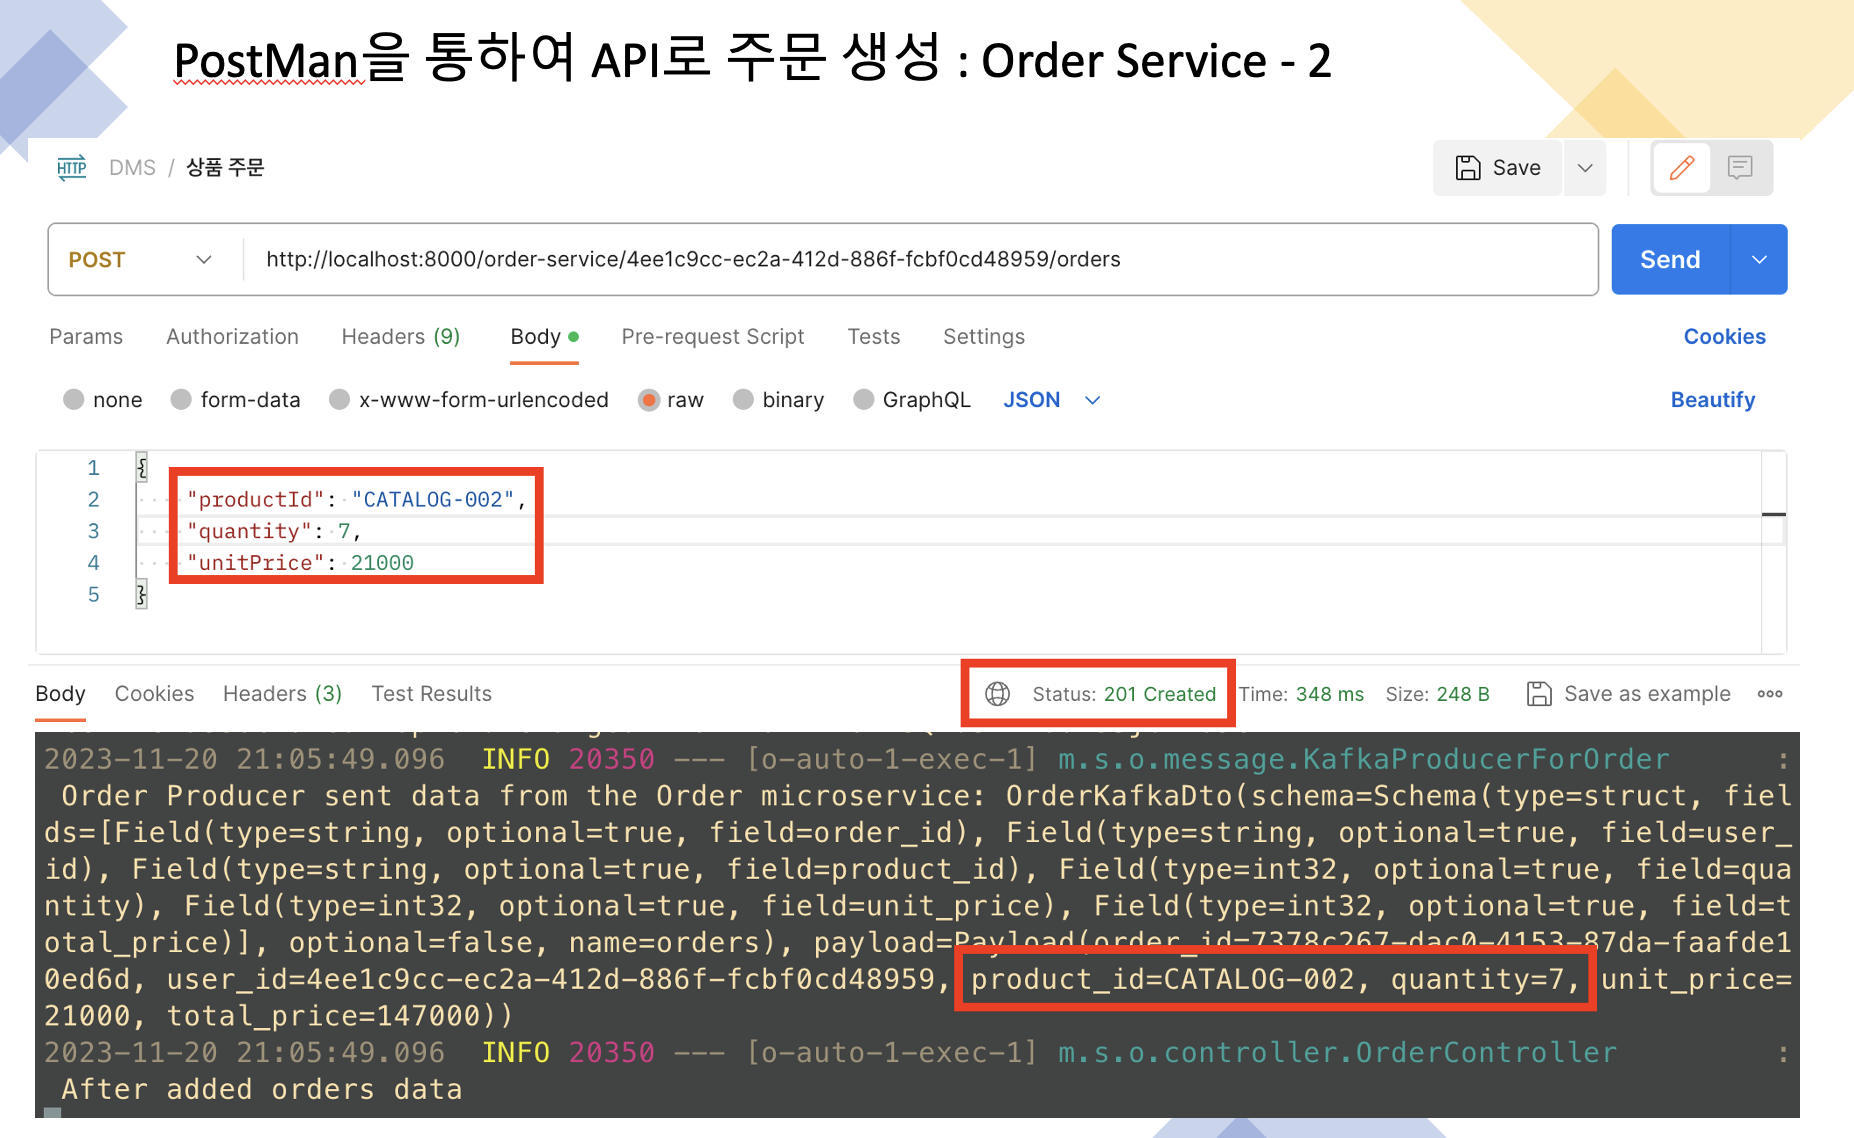Open the request Body tab

coord(544,337)
